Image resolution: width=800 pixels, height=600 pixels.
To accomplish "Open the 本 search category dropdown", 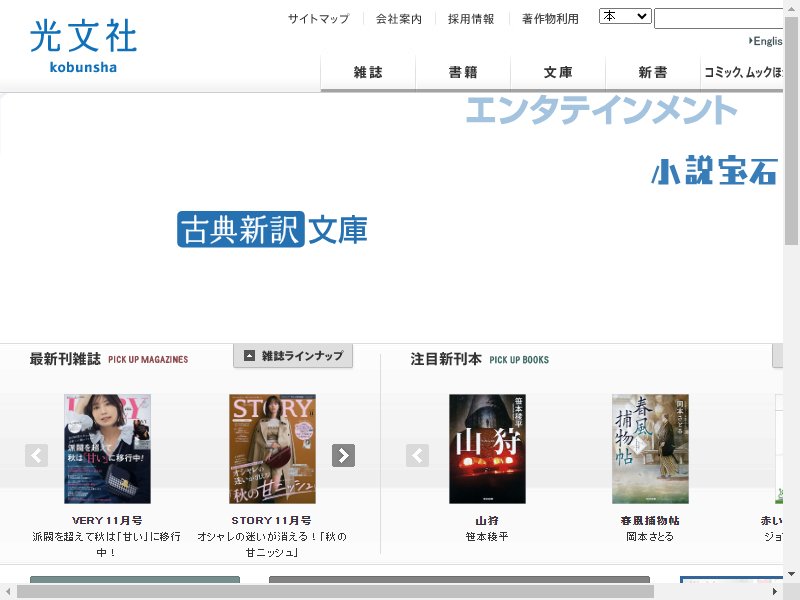I will coord(625,16).
